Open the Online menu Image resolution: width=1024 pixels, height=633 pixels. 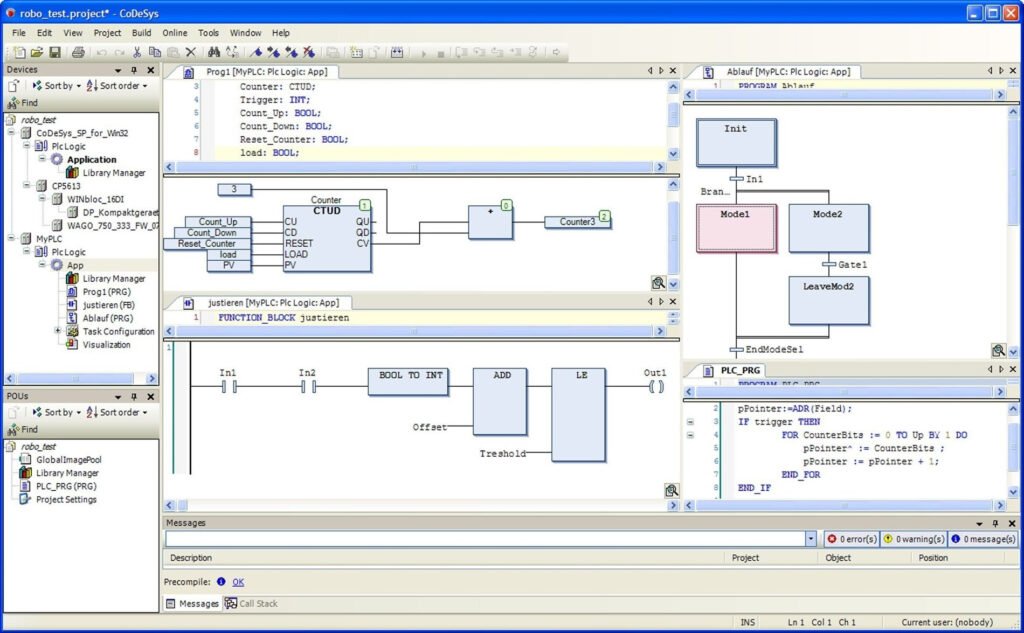(175, 31)
